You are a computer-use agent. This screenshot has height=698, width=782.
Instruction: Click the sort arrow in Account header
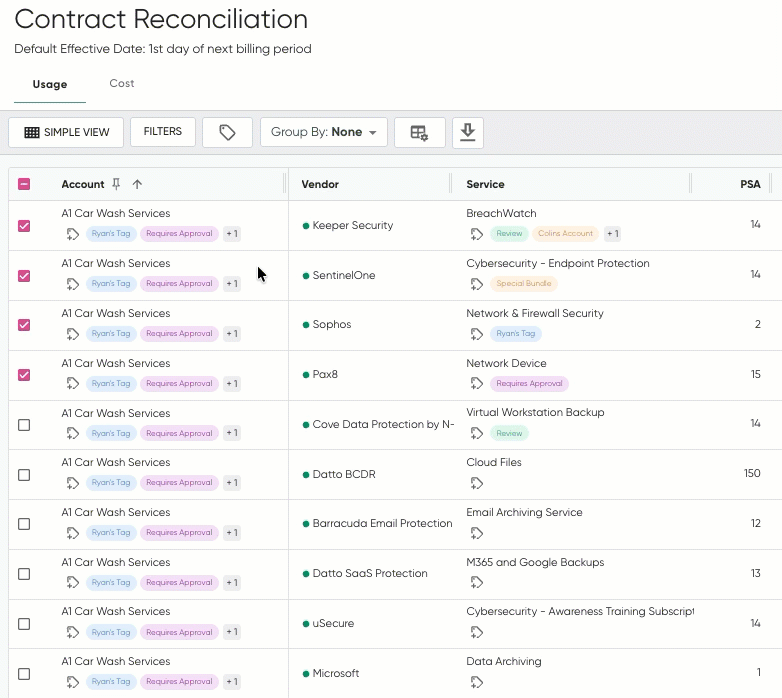coord(137,184)
